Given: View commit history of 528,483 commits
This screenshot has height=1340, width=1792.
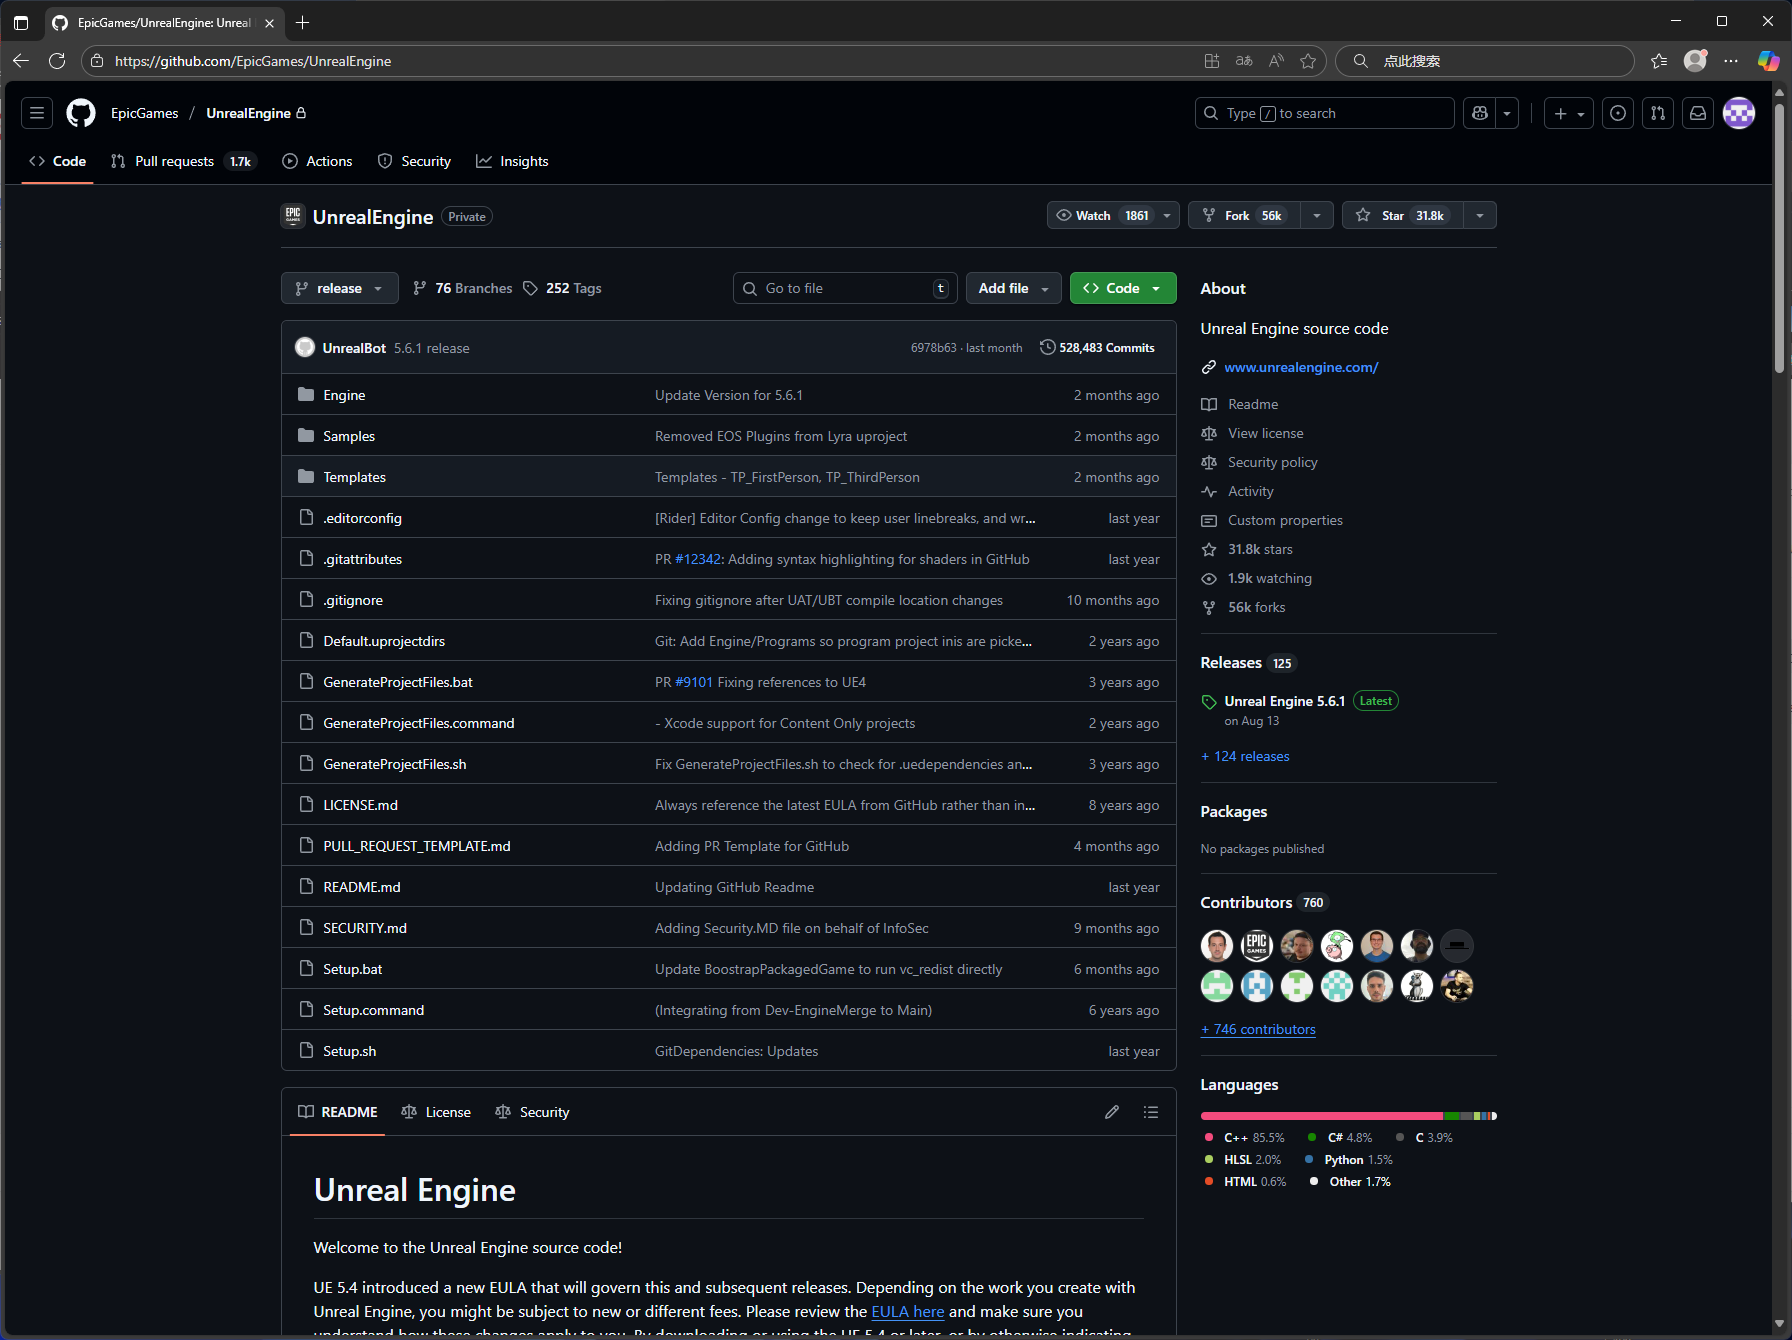Looking at the screenshot, I should [1097, 348].
